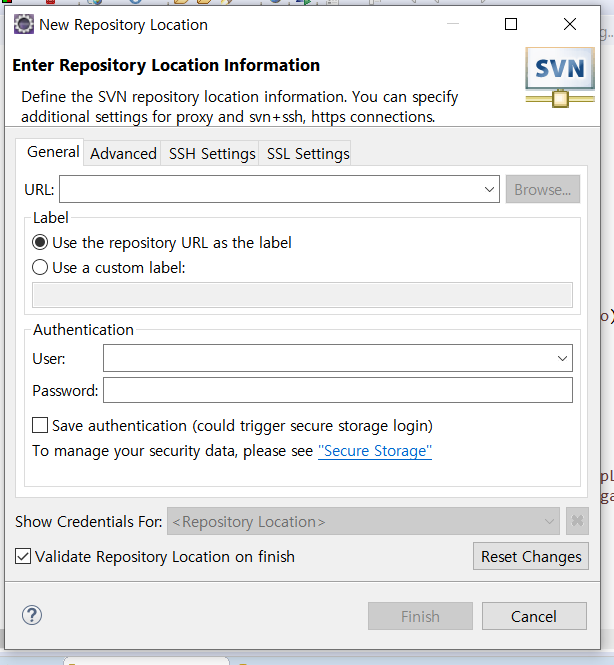
Task: Switch to the SSL Settings tab
Action: click(308, 153)
